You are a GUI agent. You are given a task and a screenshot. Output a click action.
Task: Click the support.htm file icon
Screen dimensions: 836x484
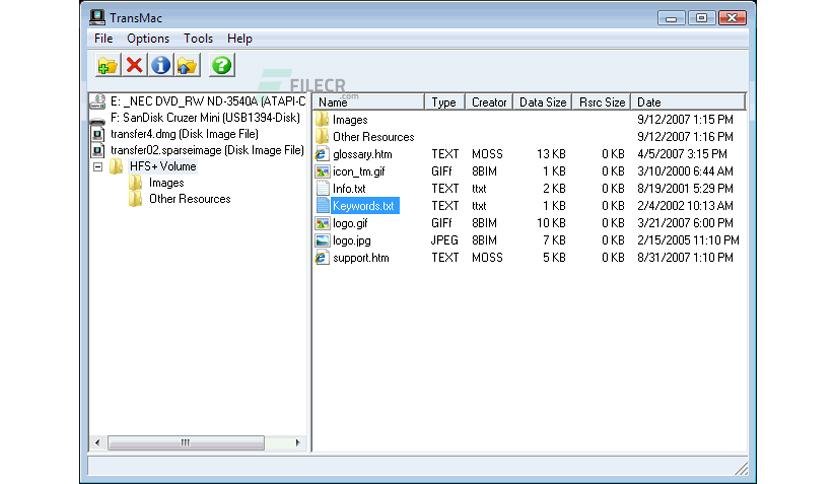coord(322,257)
